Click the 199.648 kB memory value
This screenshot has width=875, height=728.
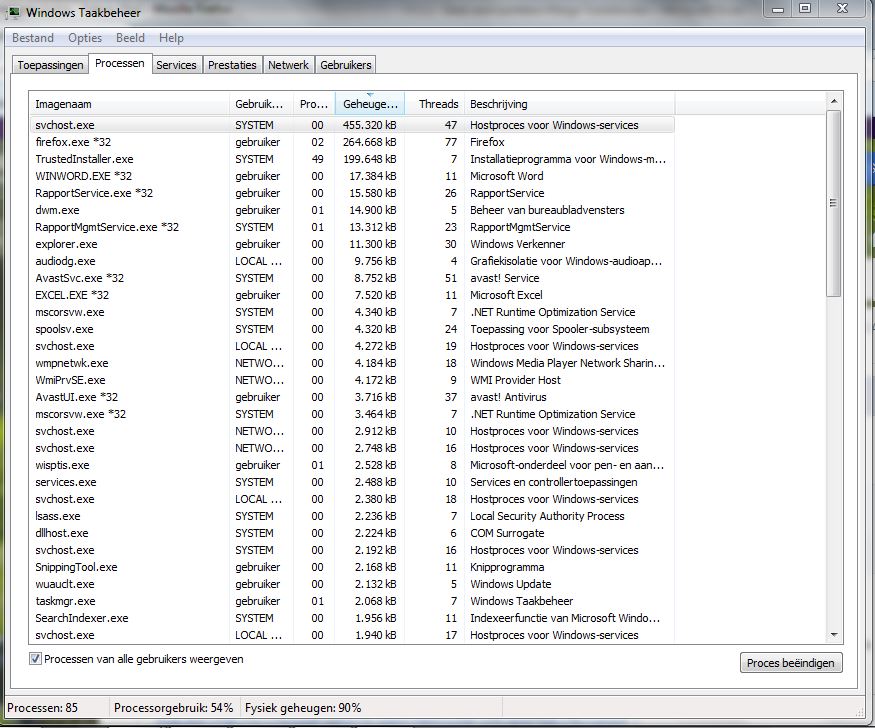[x=369, y=159]
